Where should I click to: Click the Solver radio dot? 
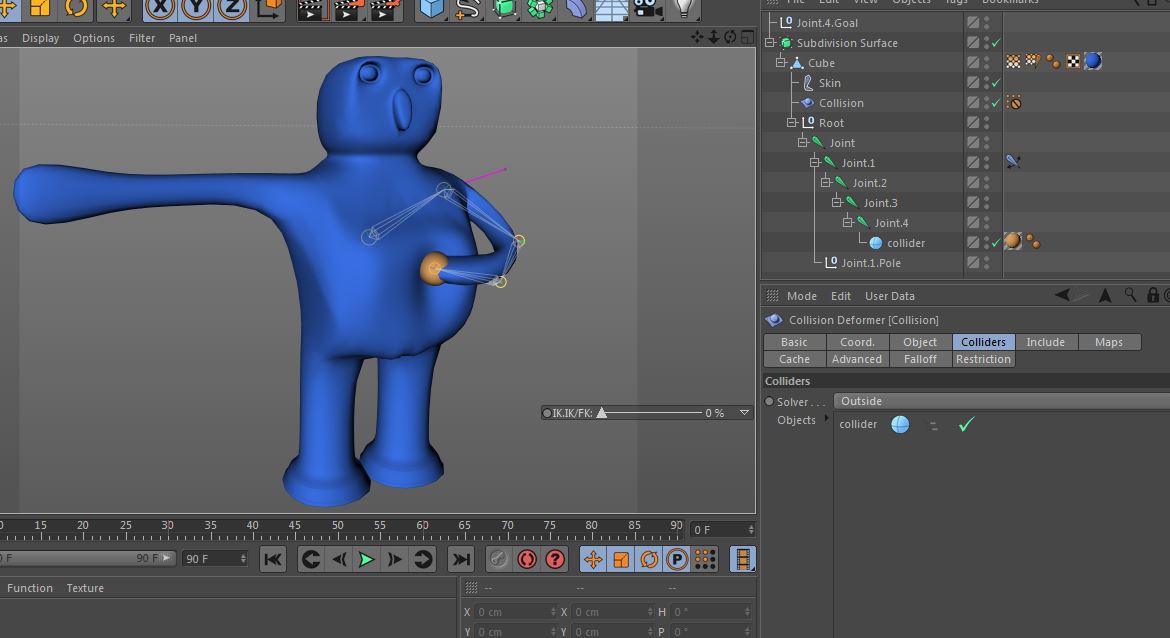[x=769, y=401]
